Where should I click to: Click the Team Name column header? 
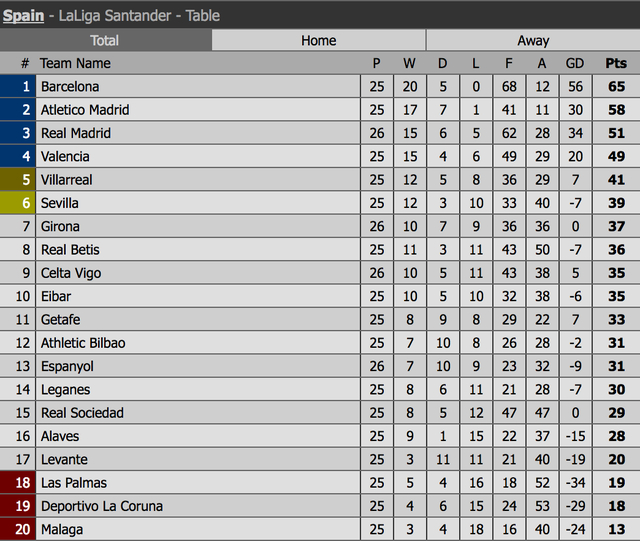tap(75, 63)
